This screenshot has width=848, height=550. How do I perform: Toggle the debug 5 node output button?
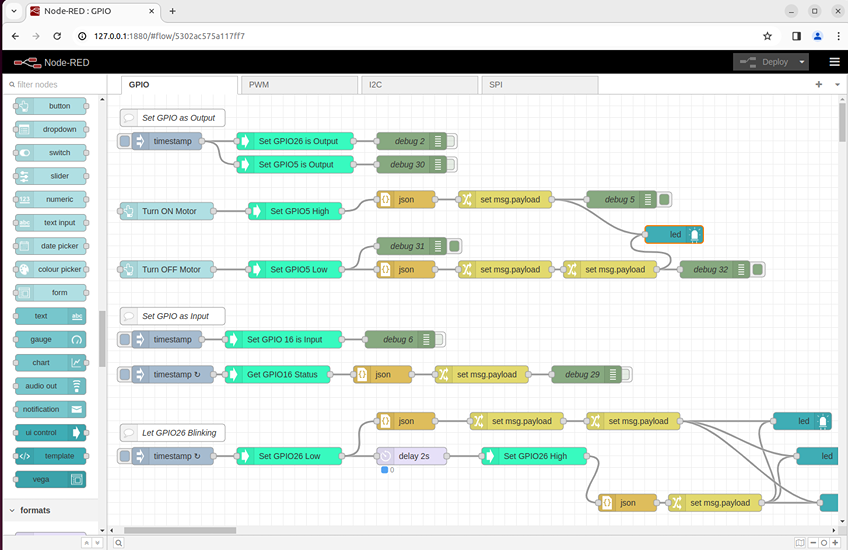(x=665, y=200)
